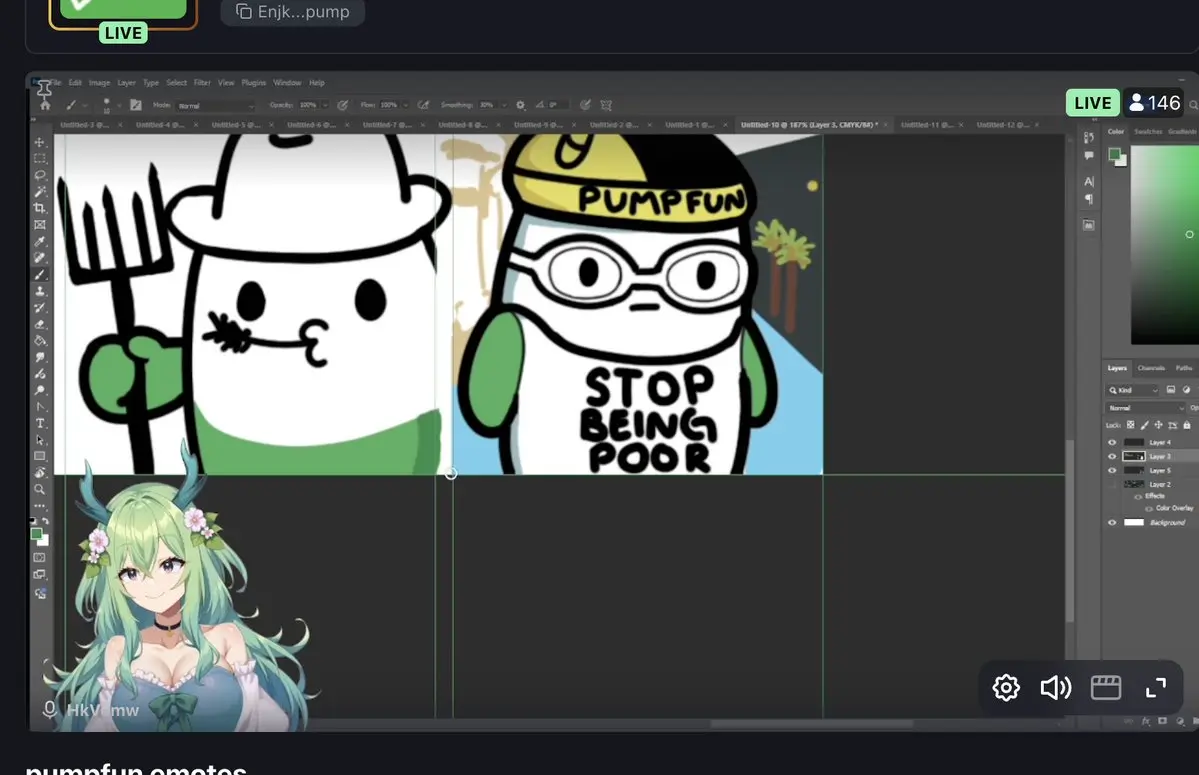Open layer filter Kind dropdown
This screenshot has height=775, width=1199.
tap(1133, 390)
